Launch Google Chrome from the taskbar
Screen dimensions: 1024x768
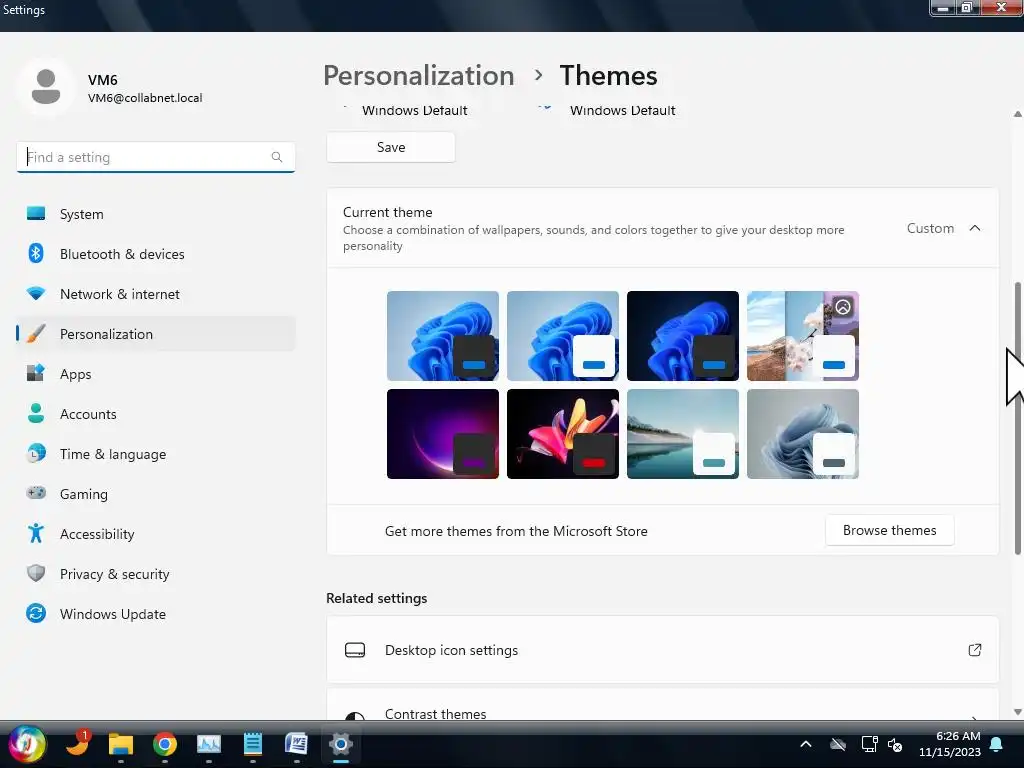[x=165, y=744]
